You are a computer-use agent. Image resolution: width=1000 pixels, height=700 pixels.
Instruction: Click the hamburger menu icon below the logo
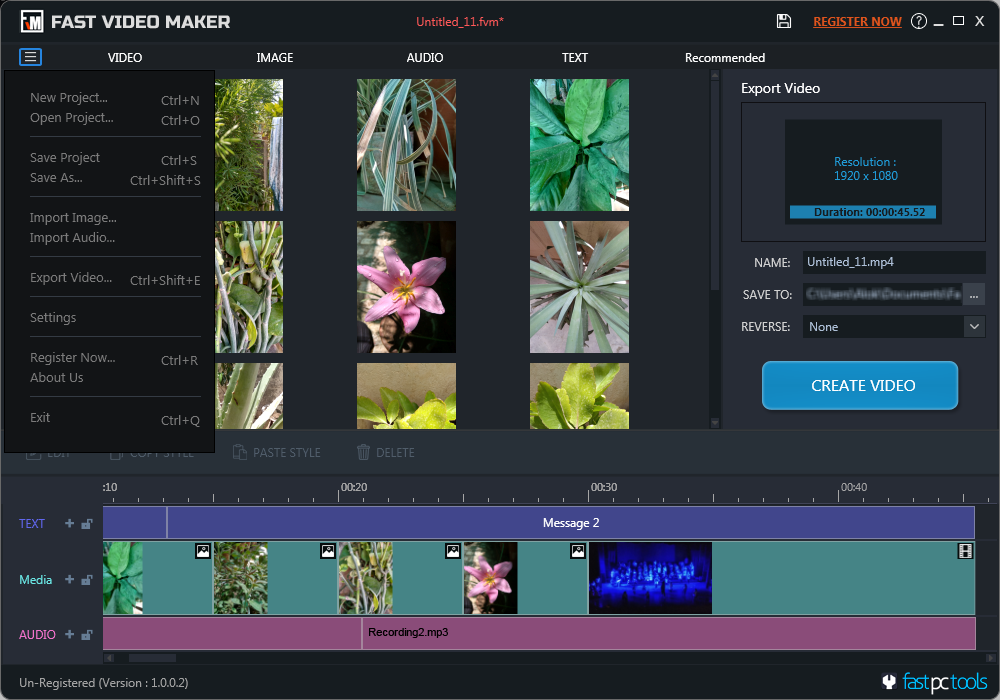[x=30, y=57]
